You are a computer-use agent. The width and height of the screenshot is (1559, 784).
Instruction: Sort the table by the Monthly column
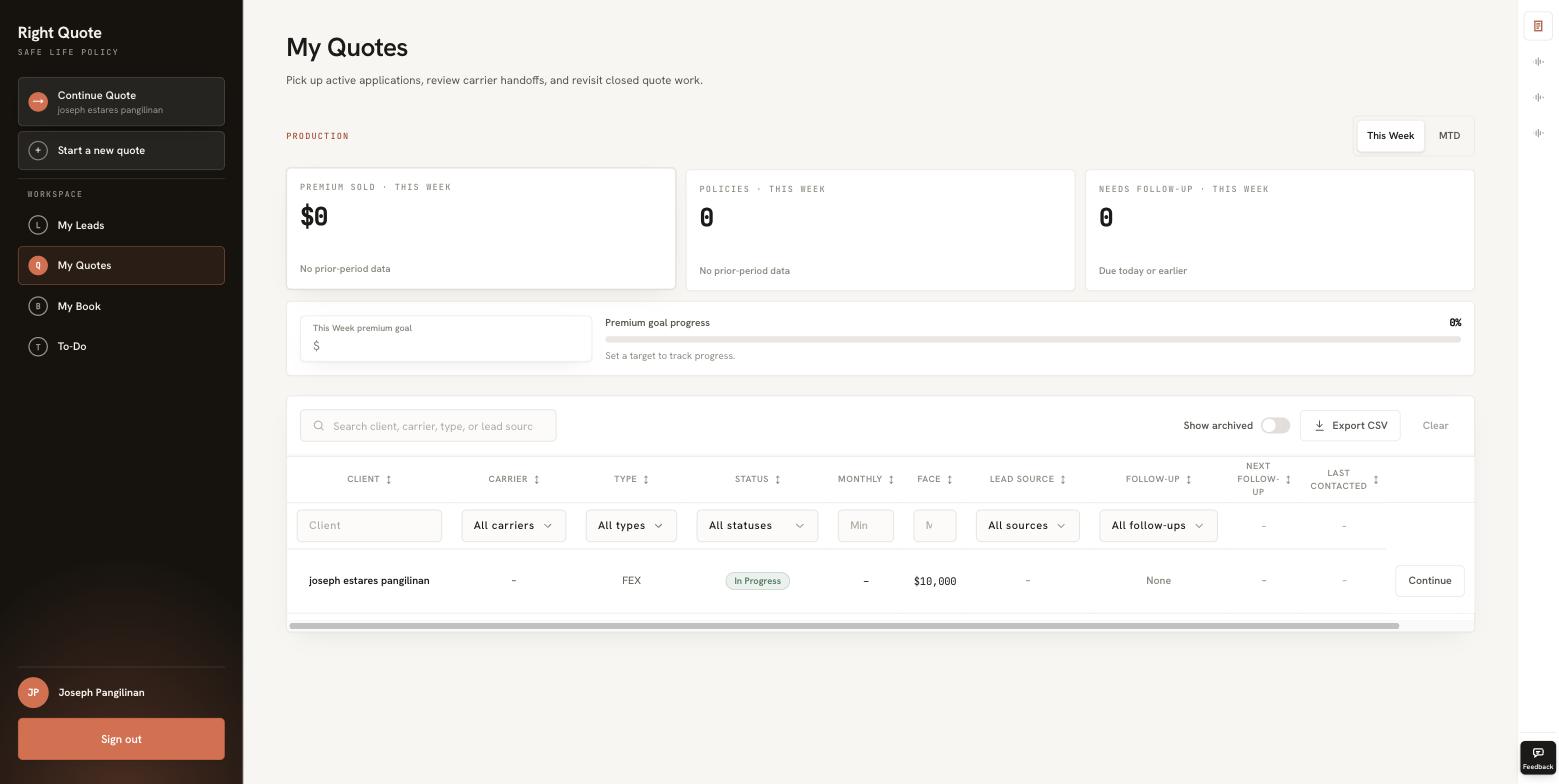click(866, 479)
